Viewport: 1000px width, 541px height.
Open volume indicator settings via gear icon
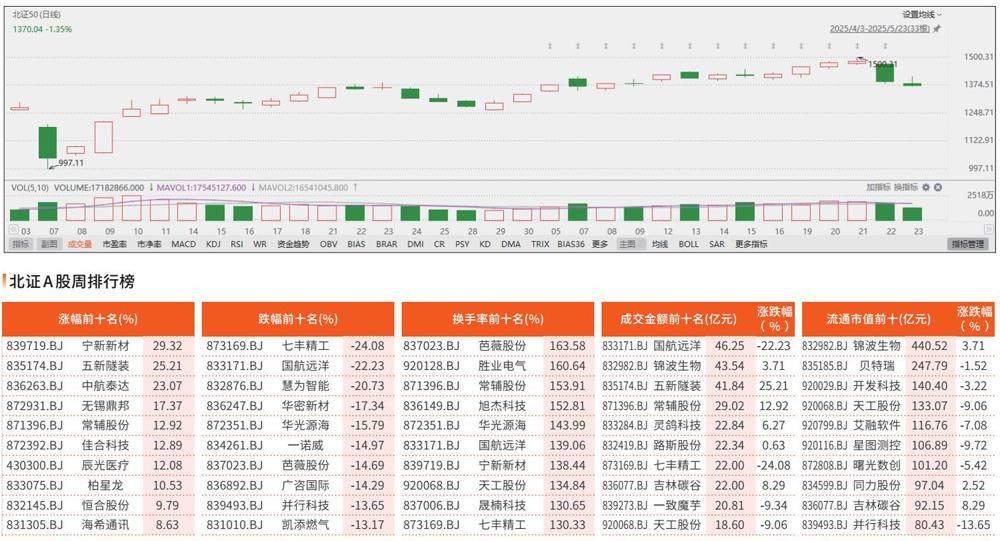926,188
